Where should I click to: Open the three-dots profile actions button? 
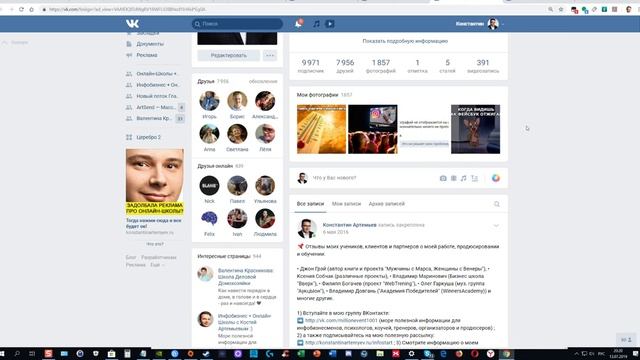(x=270, y=55)
